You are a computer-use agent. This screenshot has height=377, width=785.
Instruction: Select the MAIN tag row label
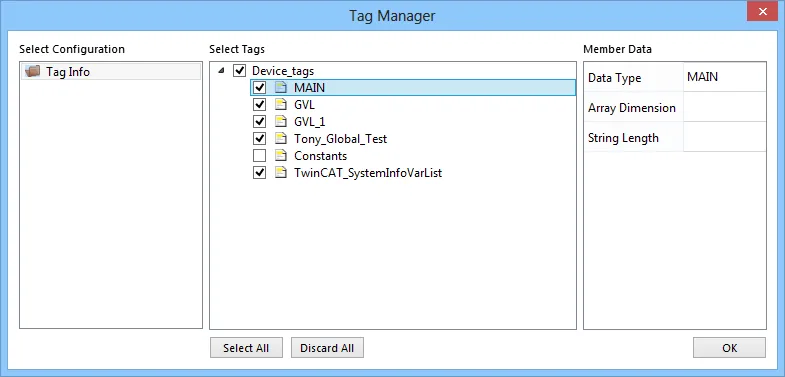pyautogui.click(x=309, y=88)
